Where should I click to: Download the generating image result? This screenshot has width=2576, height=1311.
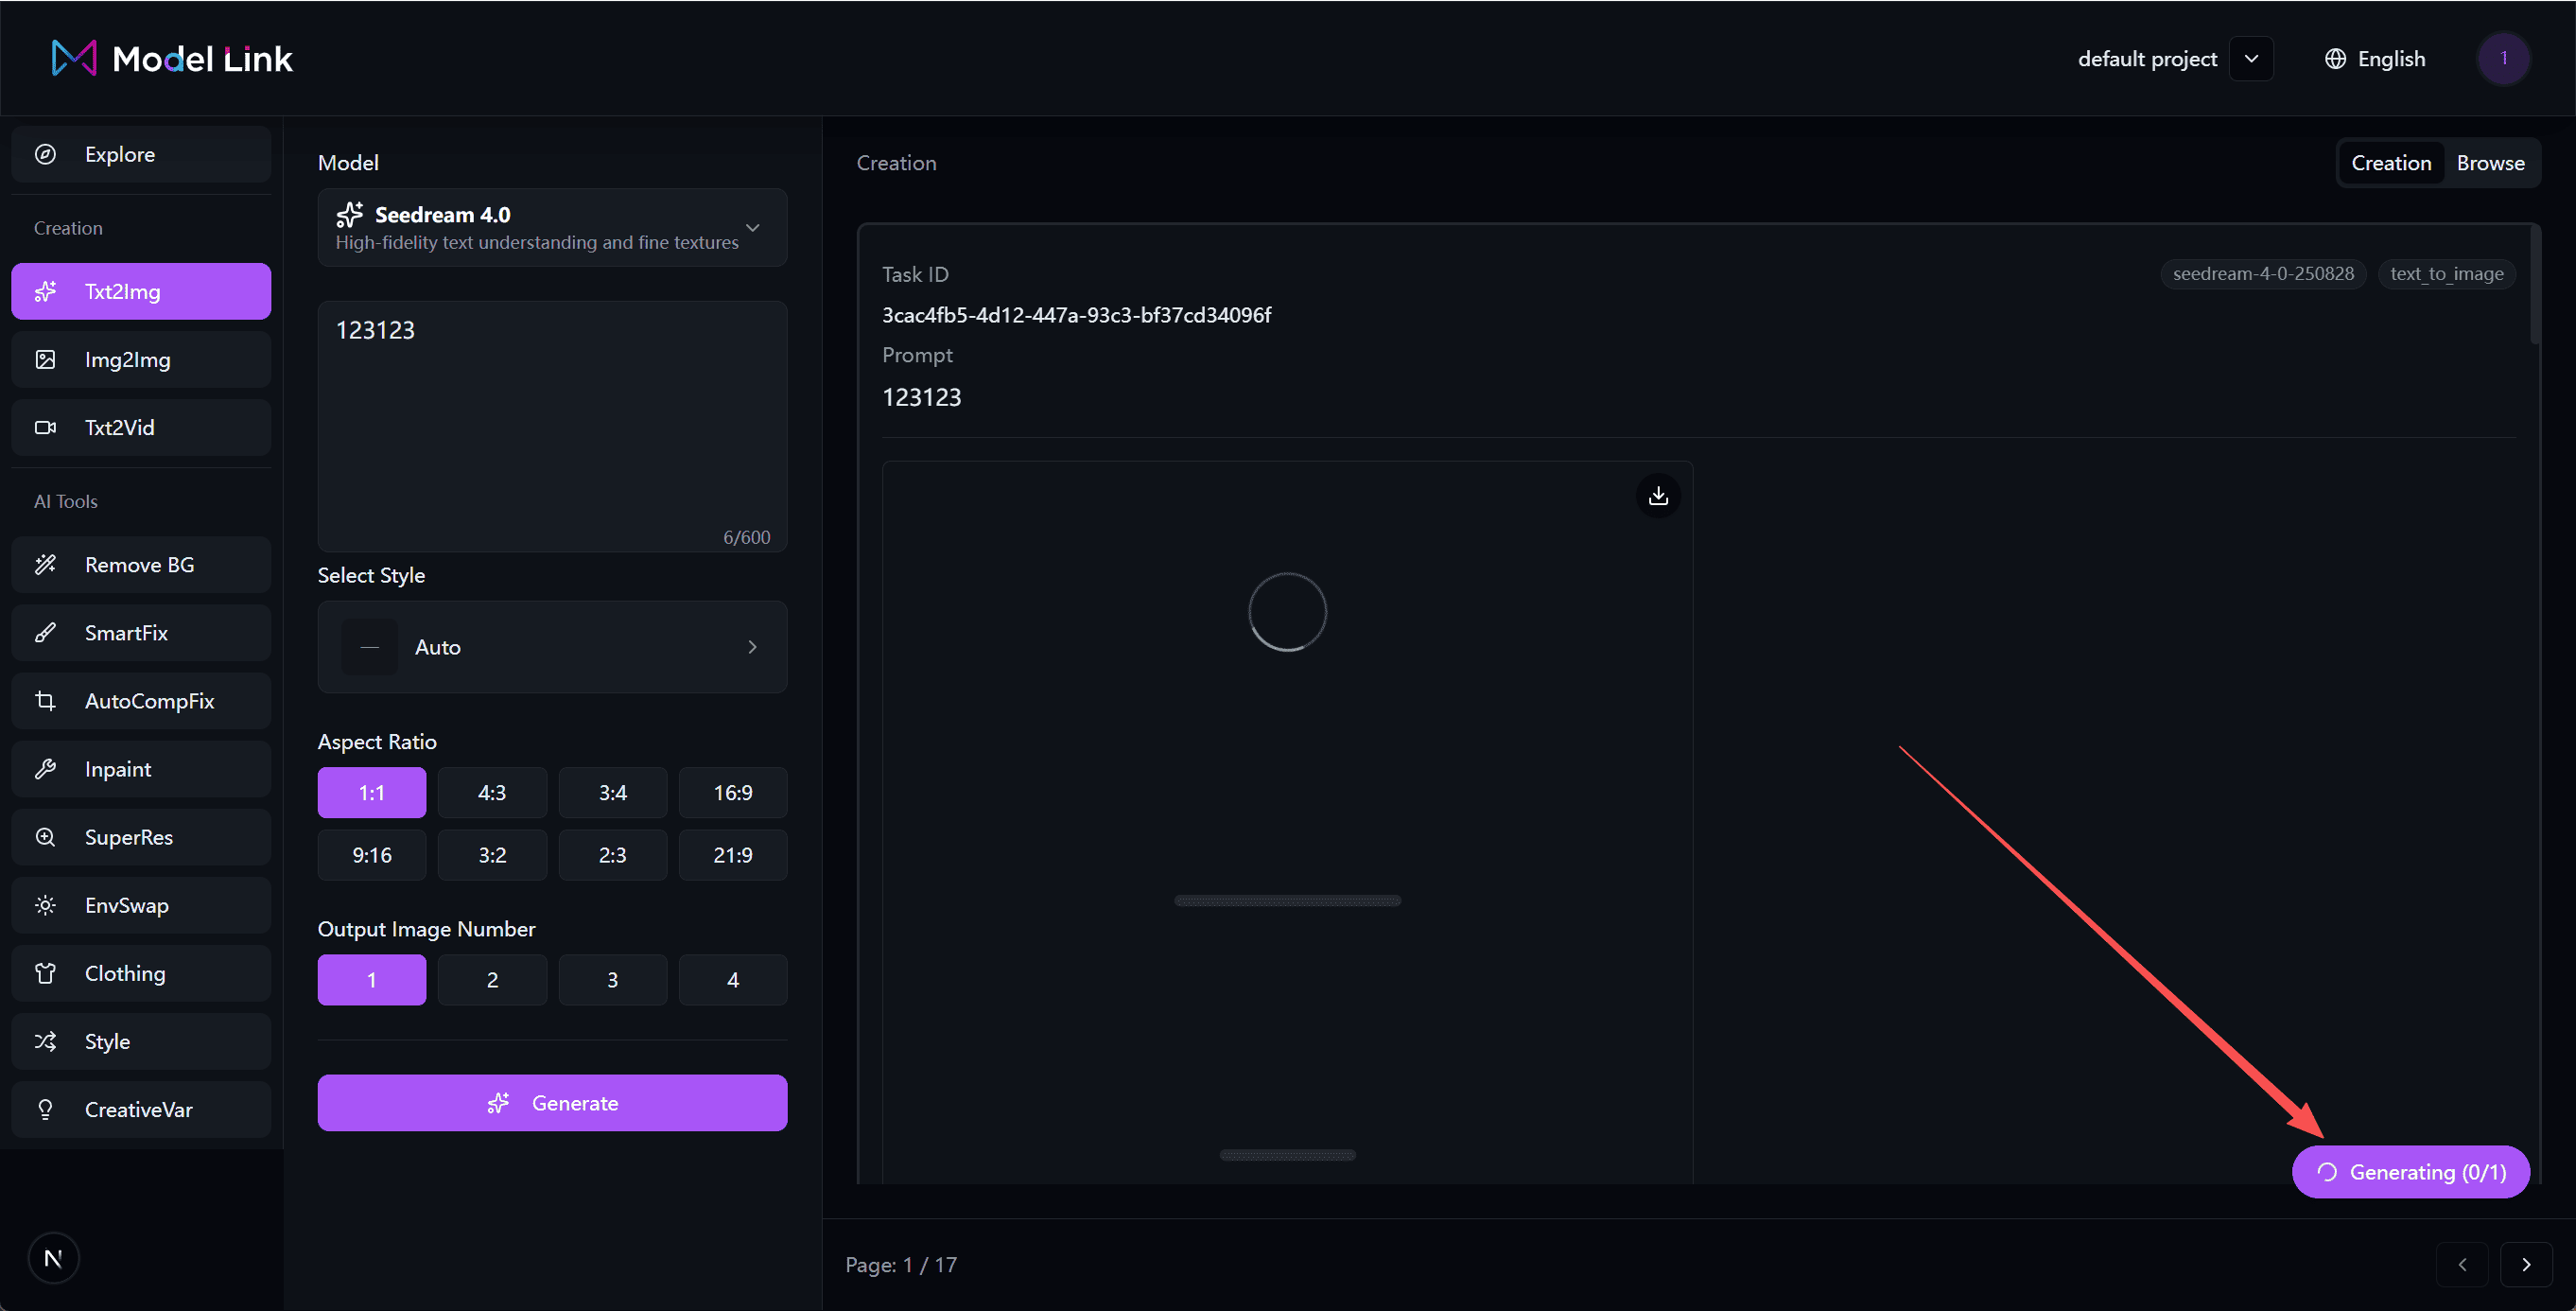click(1658, 495)
